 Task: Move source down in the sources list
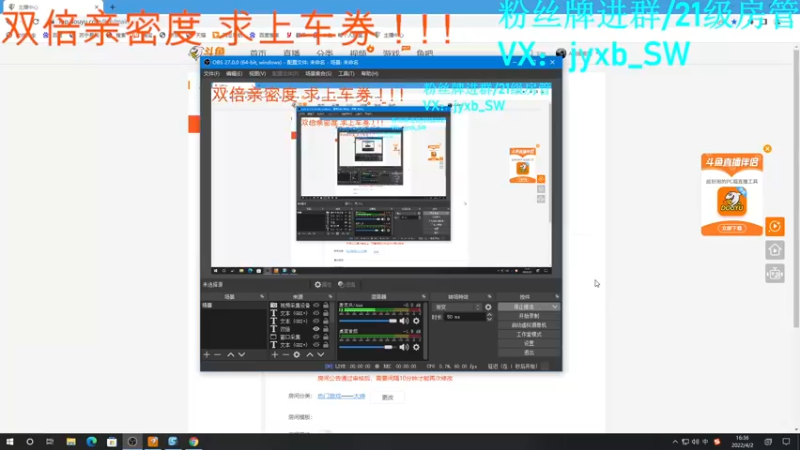tap(321, 355)
